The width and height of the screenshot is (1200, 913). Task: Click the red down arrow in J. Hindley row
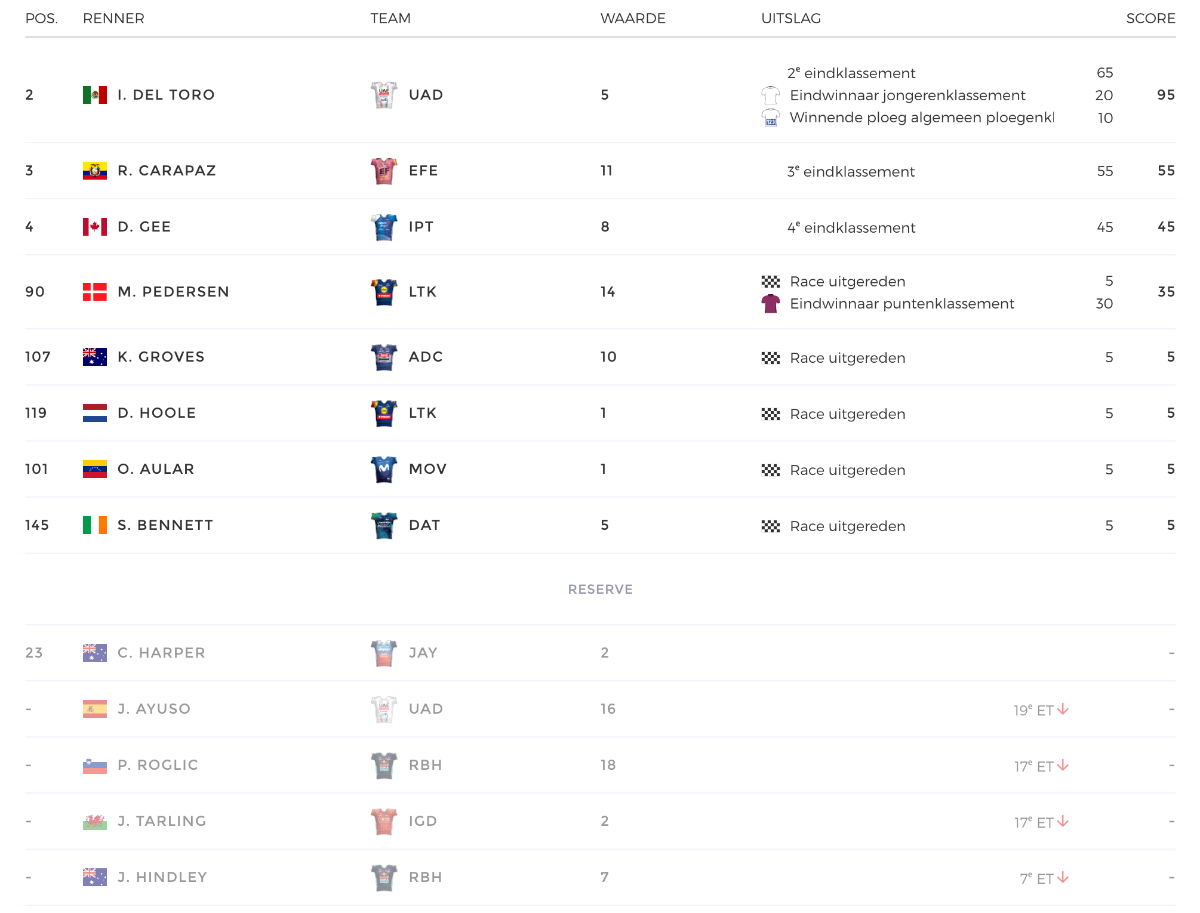point(1063,877)
